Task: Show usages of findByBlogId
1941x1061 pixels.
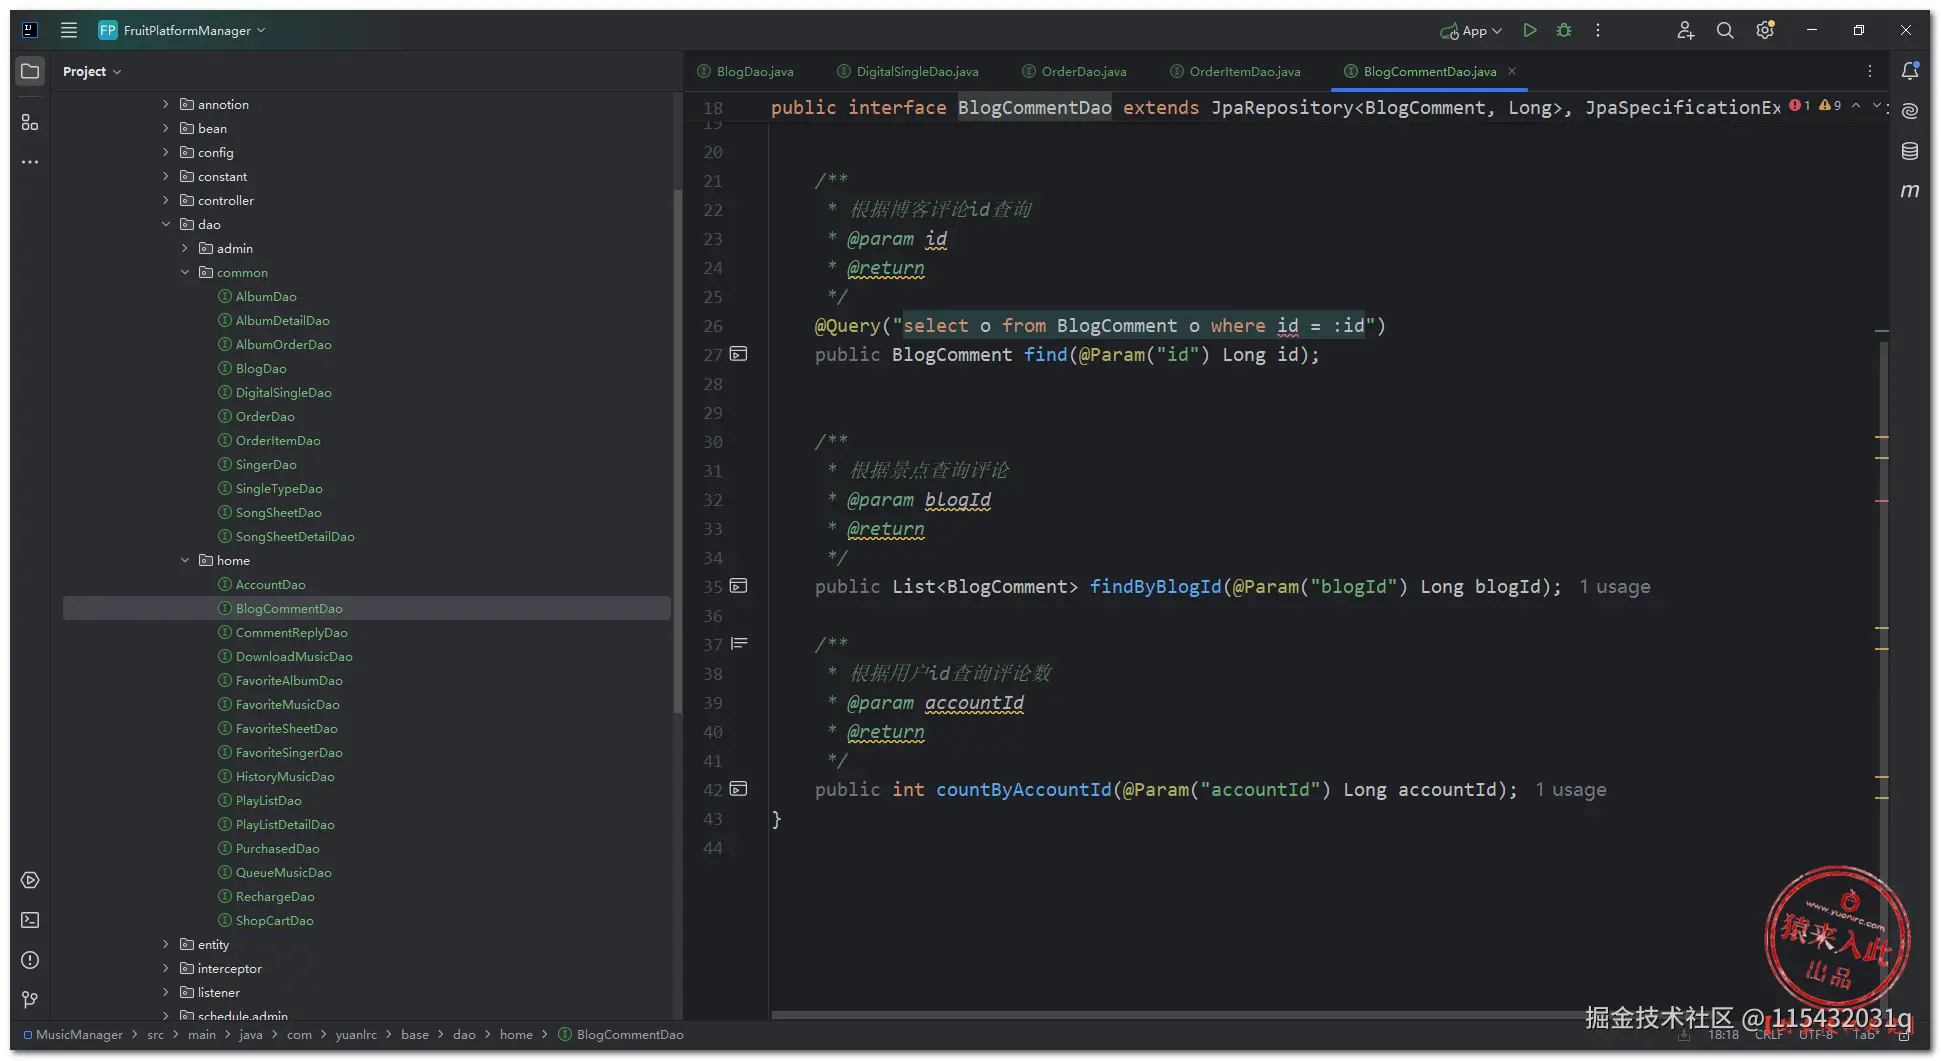Action: pyautogui.click(x=1615, y=587)
